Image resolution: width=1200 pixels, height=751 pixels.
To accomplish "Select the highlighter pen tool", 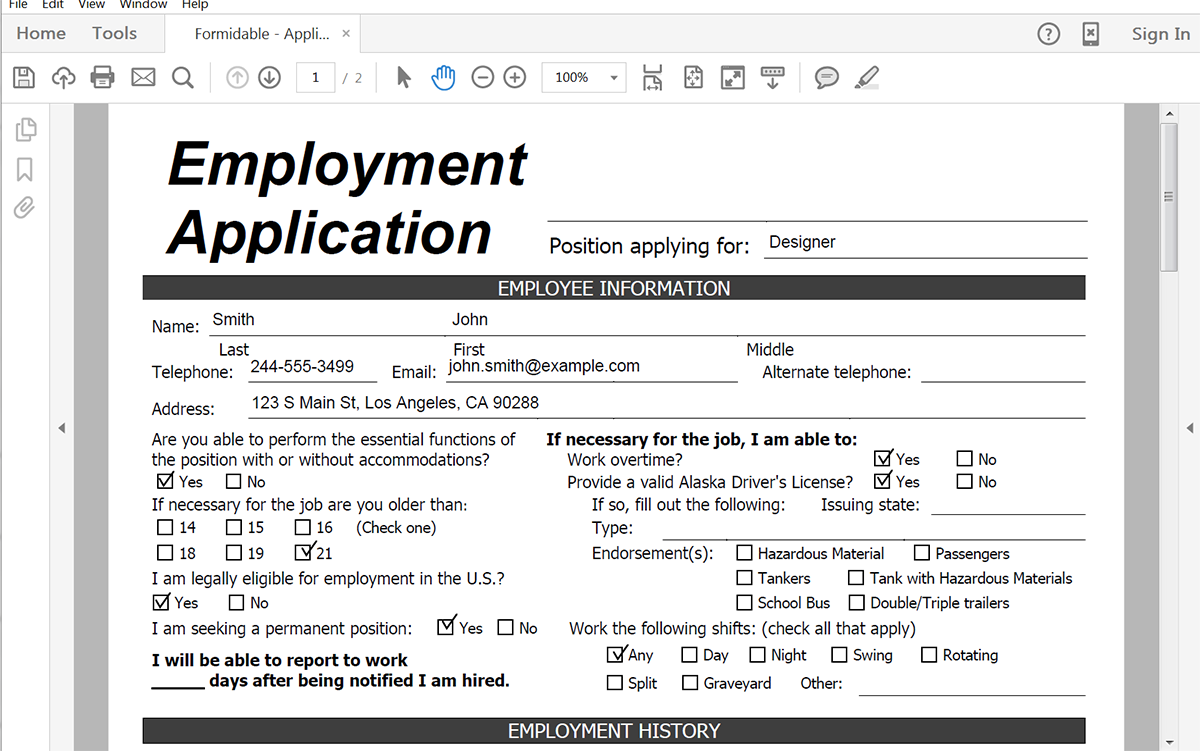I will [x=866, y=77].
